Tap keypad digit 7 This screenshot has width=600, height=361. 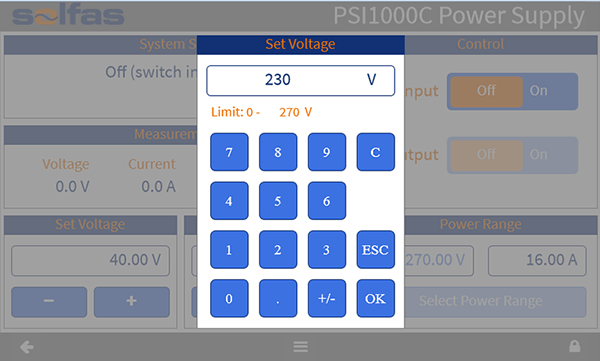(229, 152)
